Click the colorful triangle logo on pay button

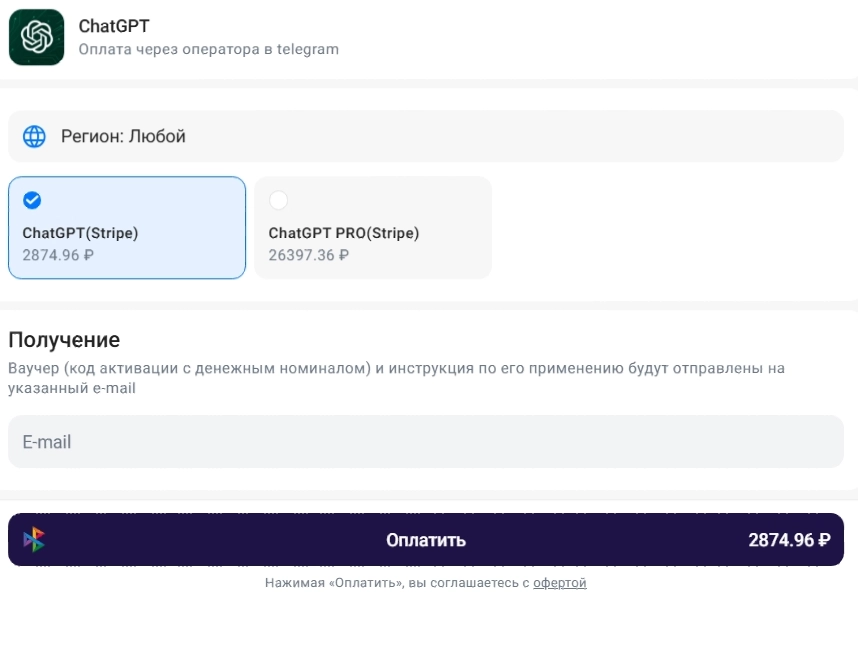(34, 540)
